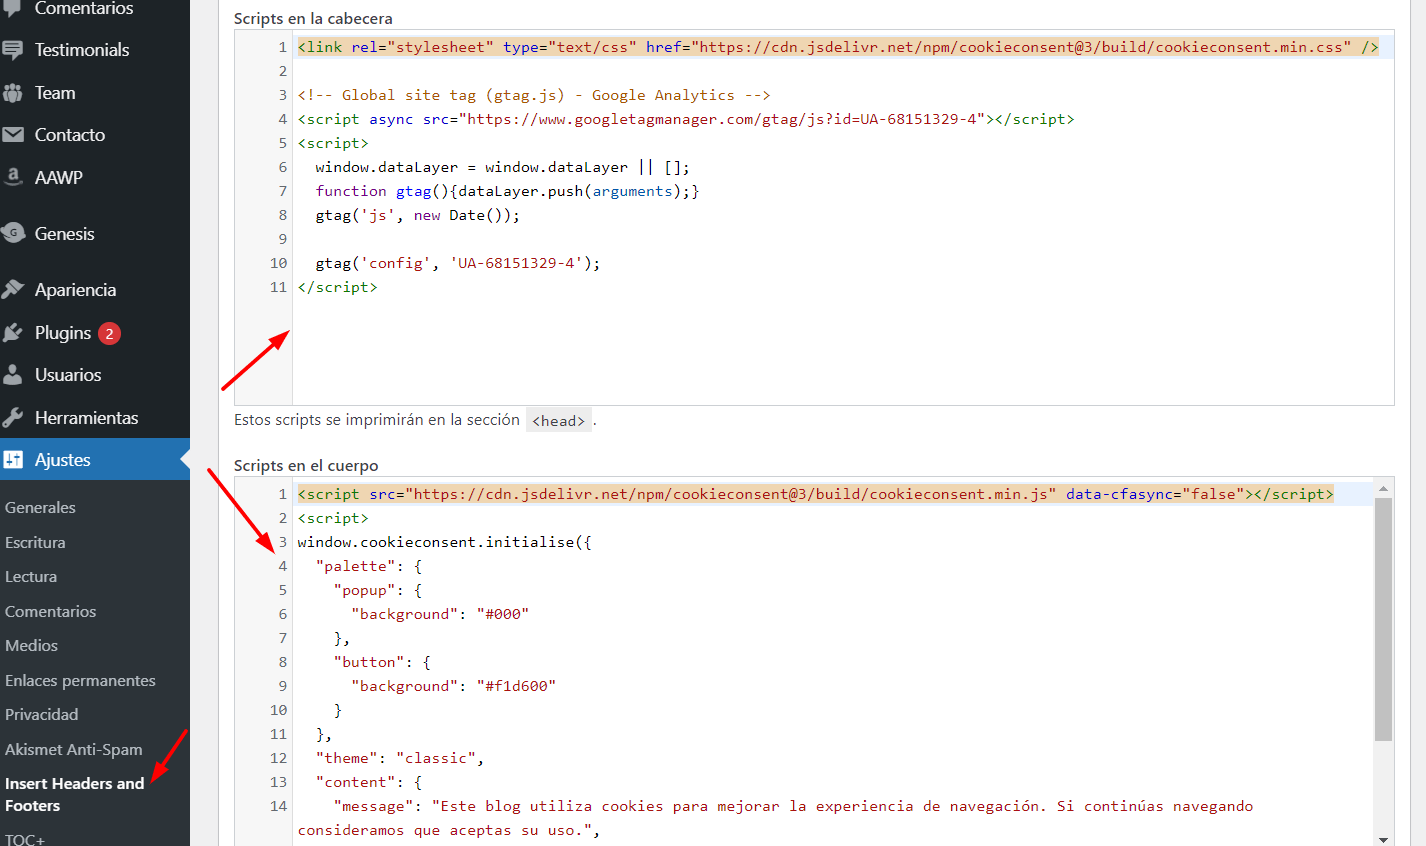This screenshot has height=846, width=1426.
Task: Go to Herramientas
Action: (x=87, y=418)
